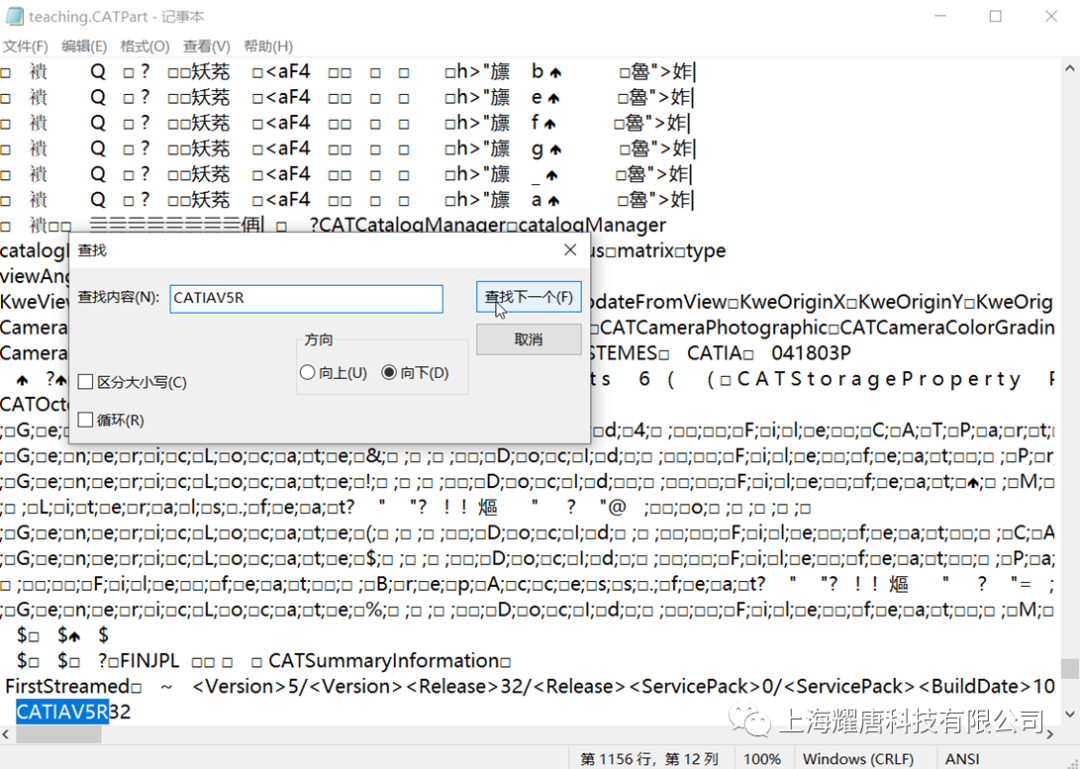Focus the 查找内容 search text field
Viewport: 1080px width, 769px height.
pyautogui.click(x=307, y=298)
